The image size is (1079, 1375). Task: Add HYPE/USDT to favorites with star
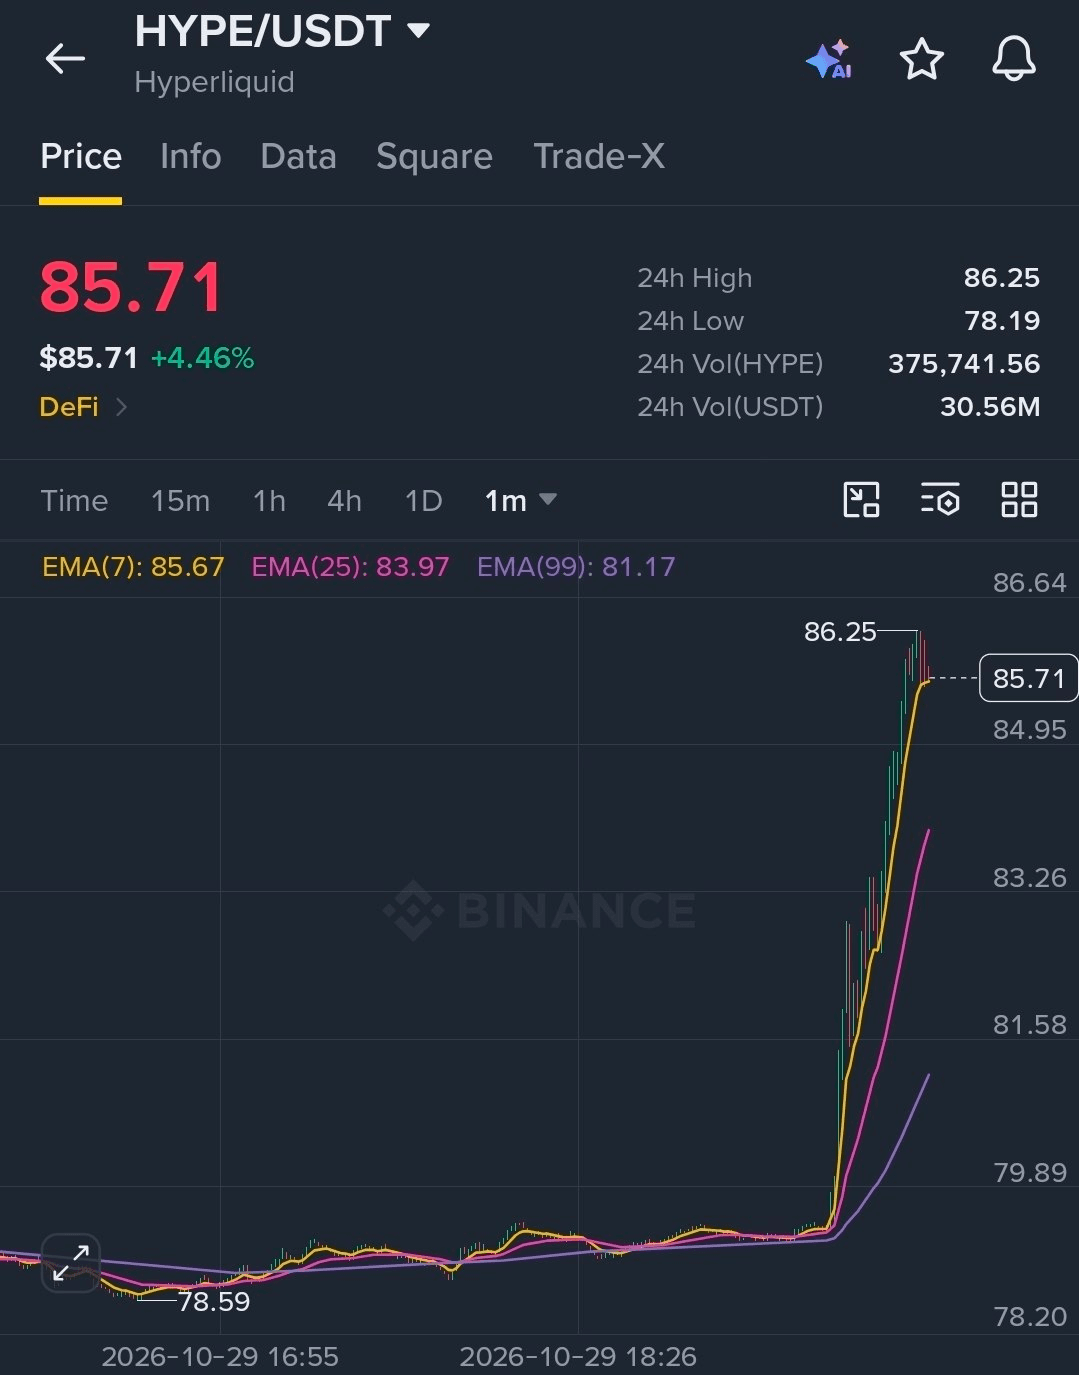tap(921, 59)
